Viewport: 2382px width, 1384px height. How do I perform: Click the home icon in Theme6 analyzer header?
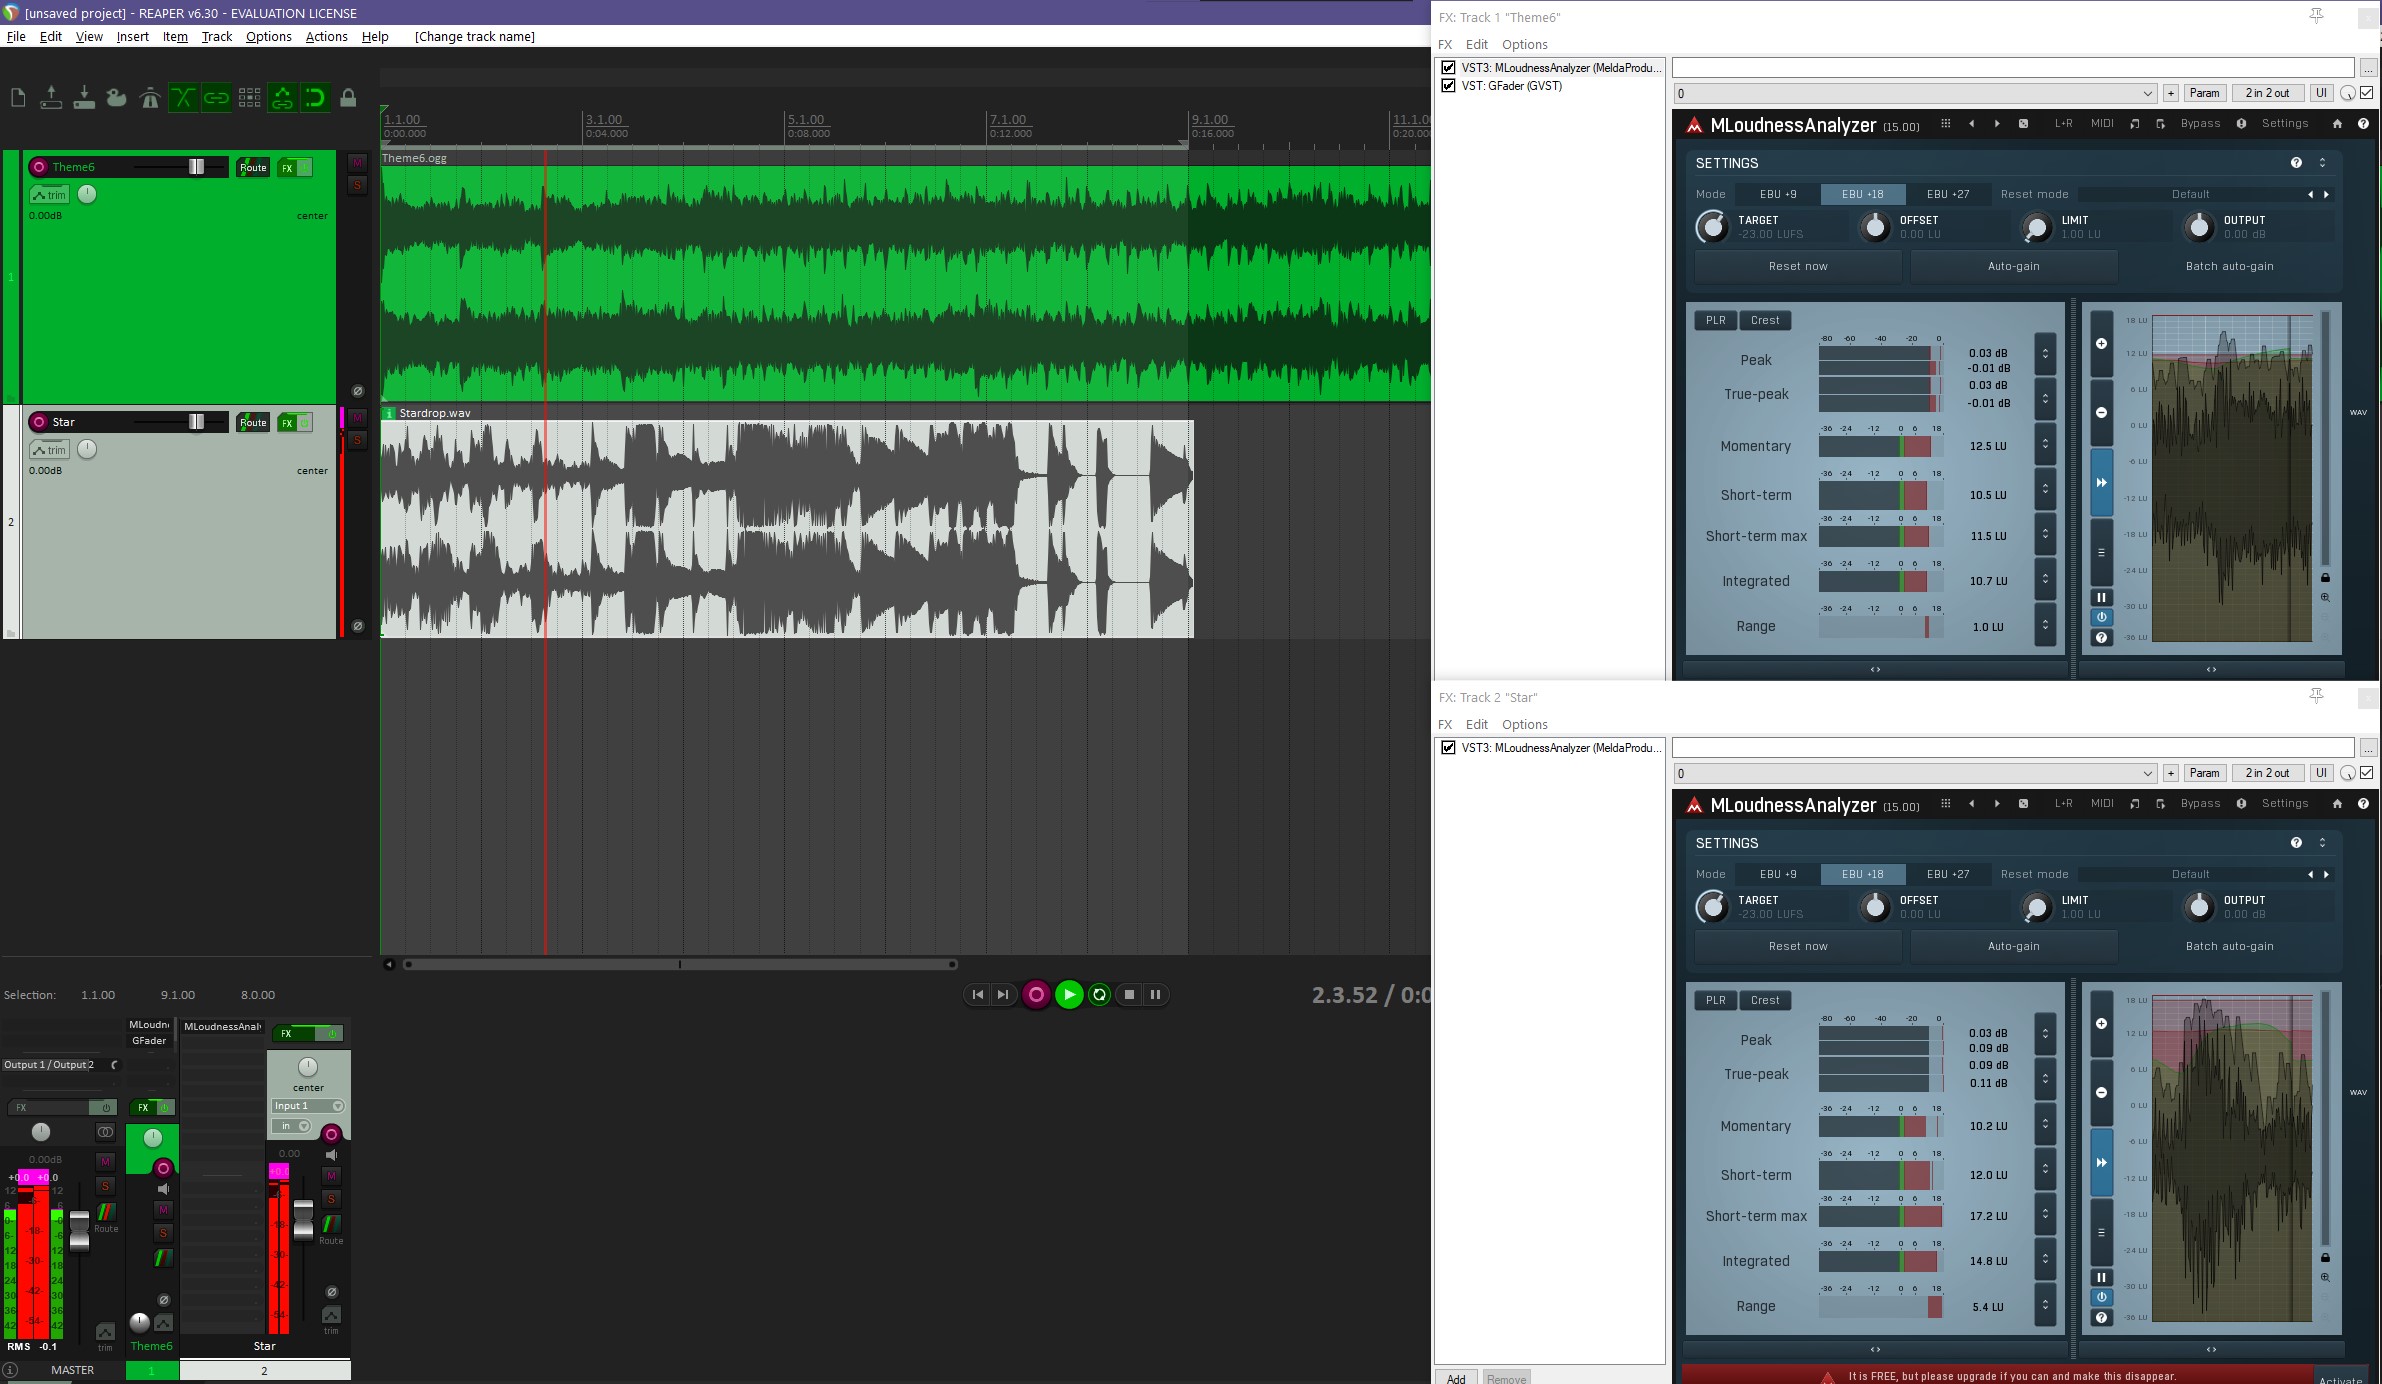[2337, 124]
